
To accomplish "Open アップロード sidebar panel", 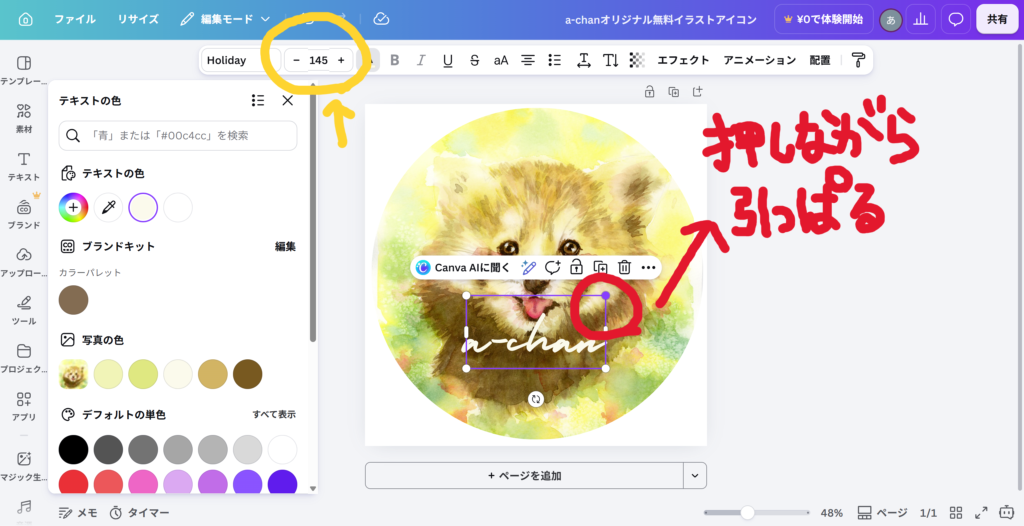I will (24, 263).
